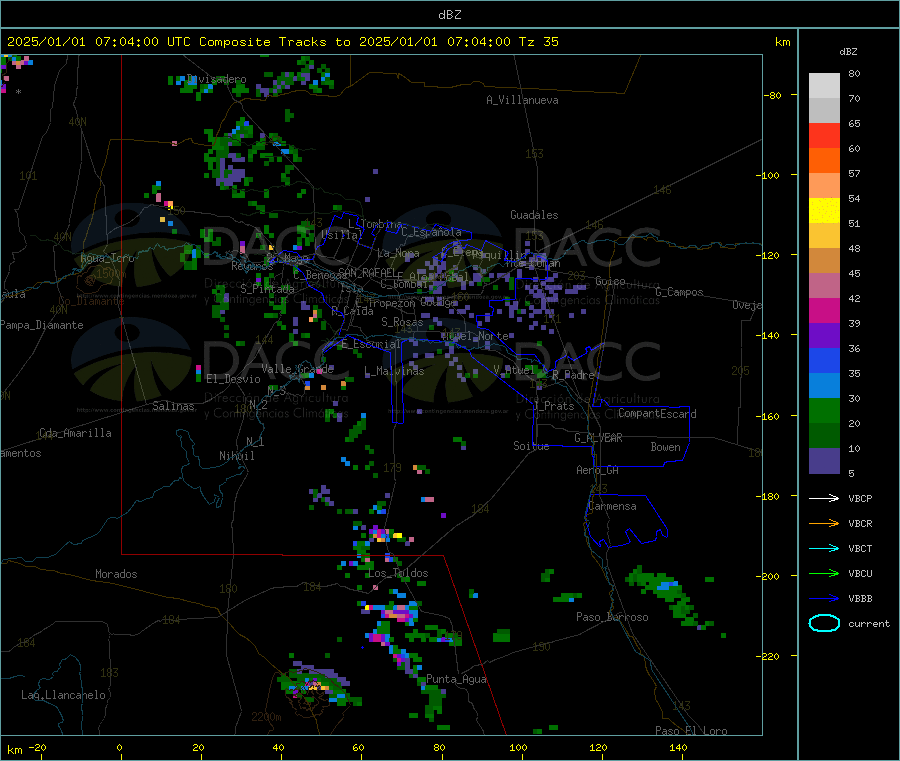Click the 'L_Malvinas' map label
The width and height of the screenshot is (900, 761).
click(x=394, y=371)
